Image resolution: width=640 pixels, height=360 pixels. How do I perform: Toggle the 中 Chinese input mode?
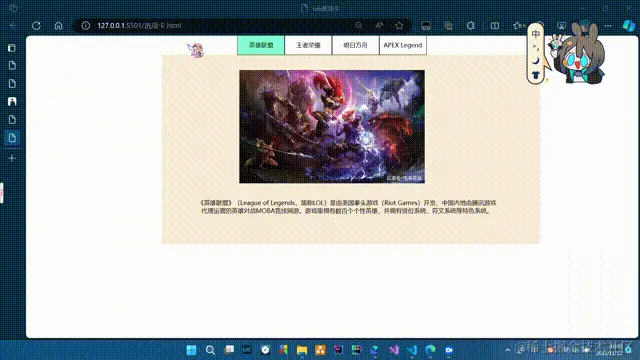(536, 34)
